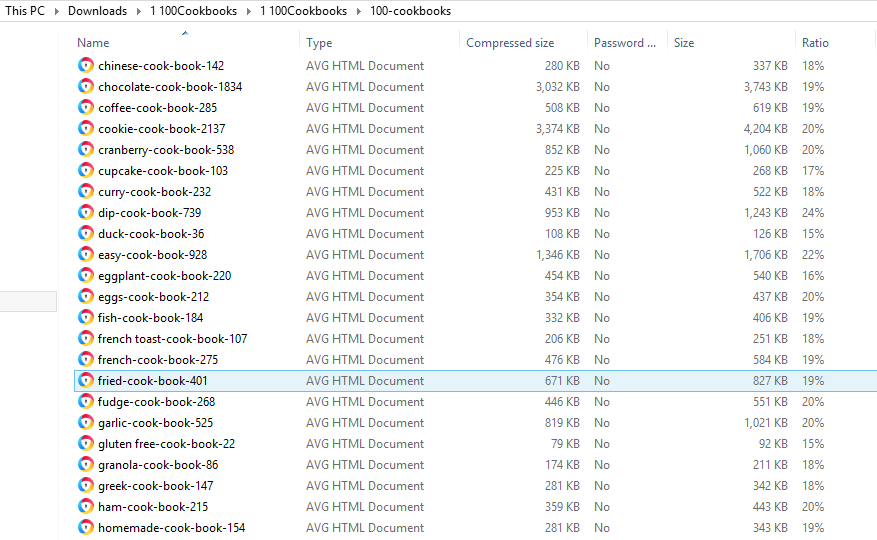Click the fudge-cook-book-268 file icon
The width and height of the screenshot is (877, 540).
point(86,401)
